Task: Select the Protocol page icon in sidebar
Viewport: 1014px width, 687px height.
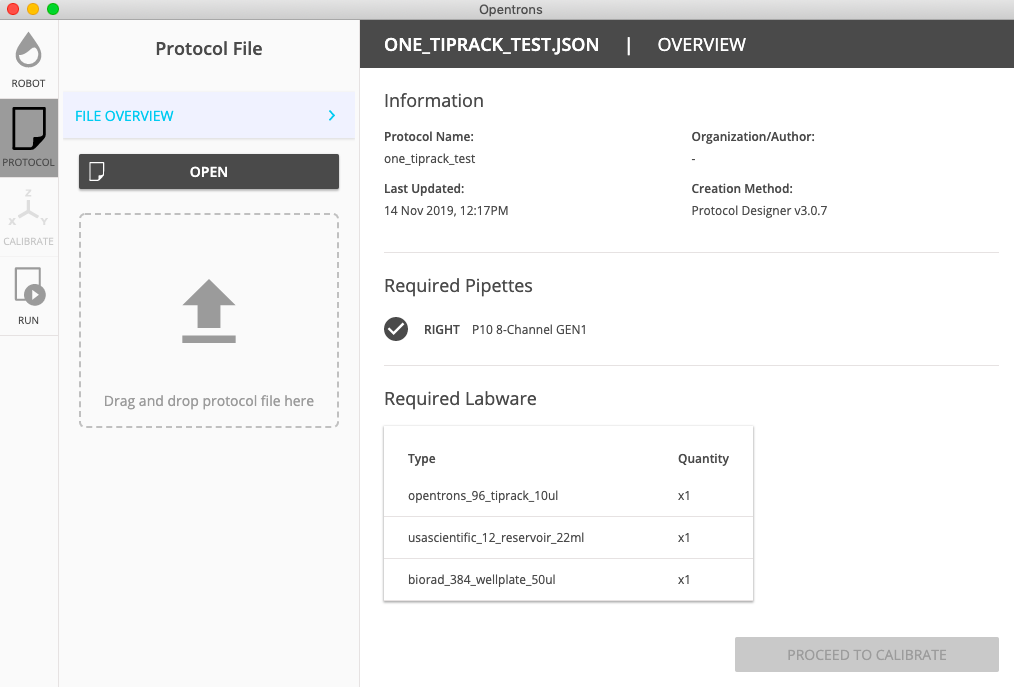Action: pyautogui.click(x=28, y=128)
